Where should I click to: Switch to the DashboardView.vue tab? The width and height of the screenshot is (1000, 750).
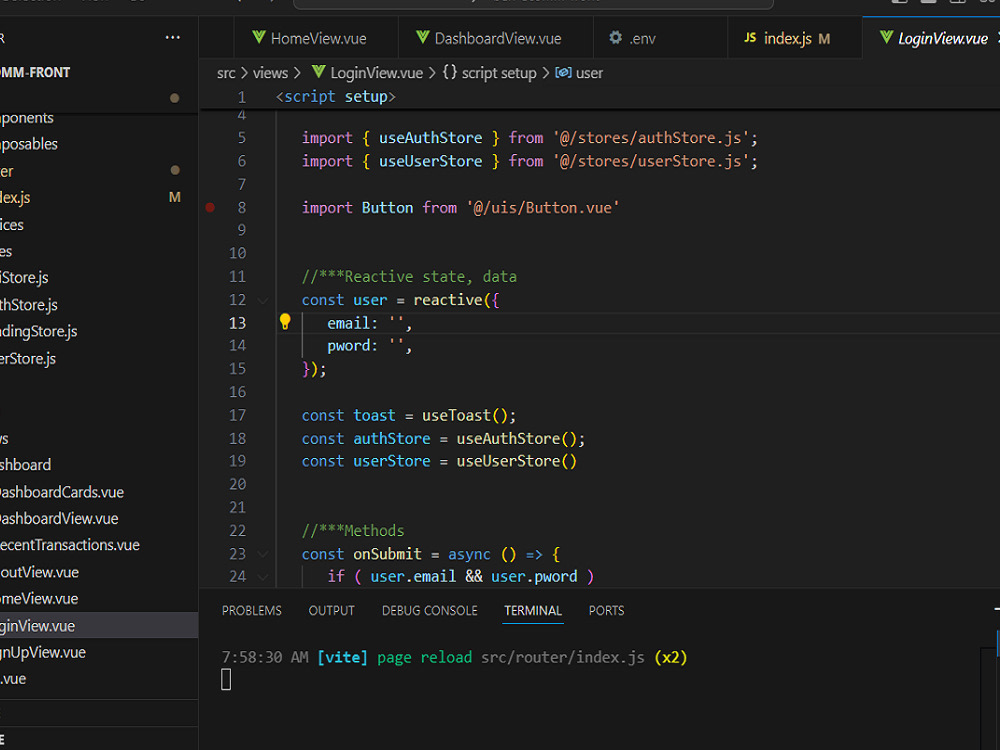coord(496,38)
